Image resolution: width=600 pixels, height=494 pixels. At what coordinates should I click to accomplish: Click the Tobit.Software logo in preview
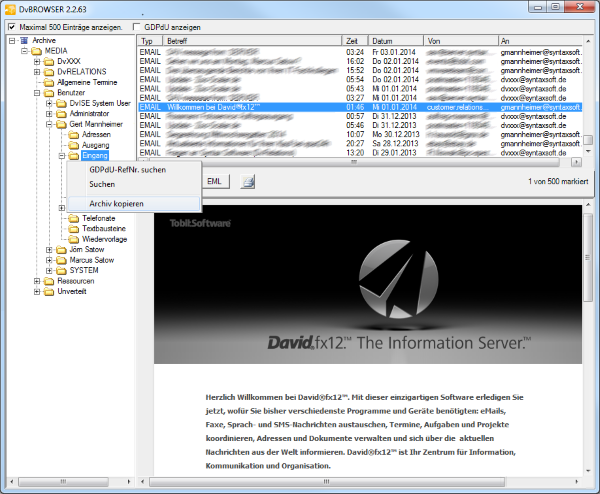coord(200,223)
